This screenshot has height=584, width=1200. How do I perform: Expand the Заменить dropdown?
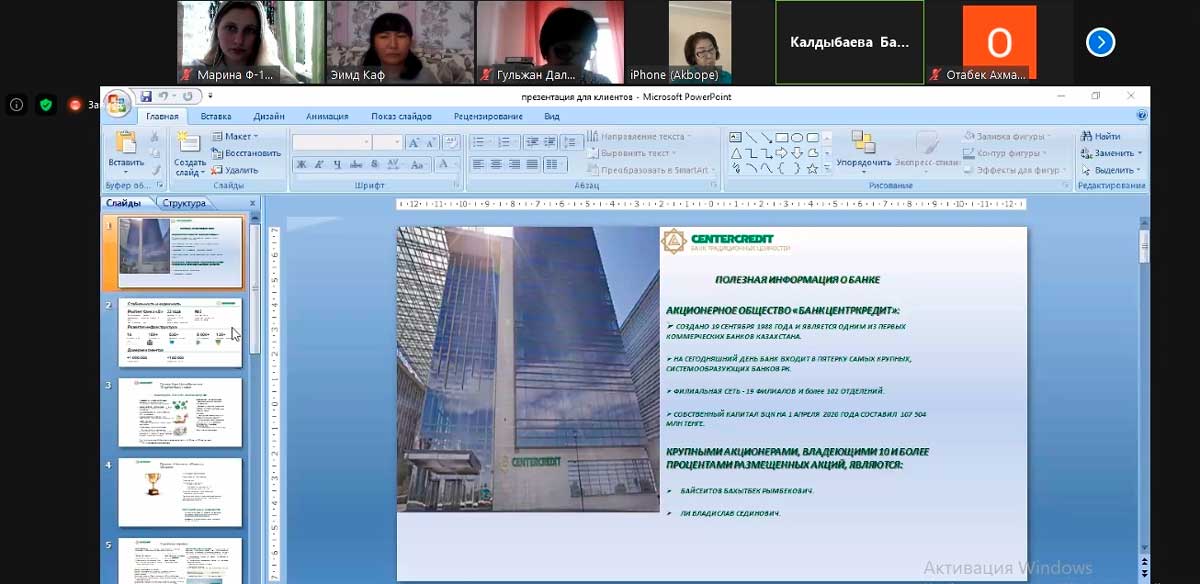point(1140,153)
